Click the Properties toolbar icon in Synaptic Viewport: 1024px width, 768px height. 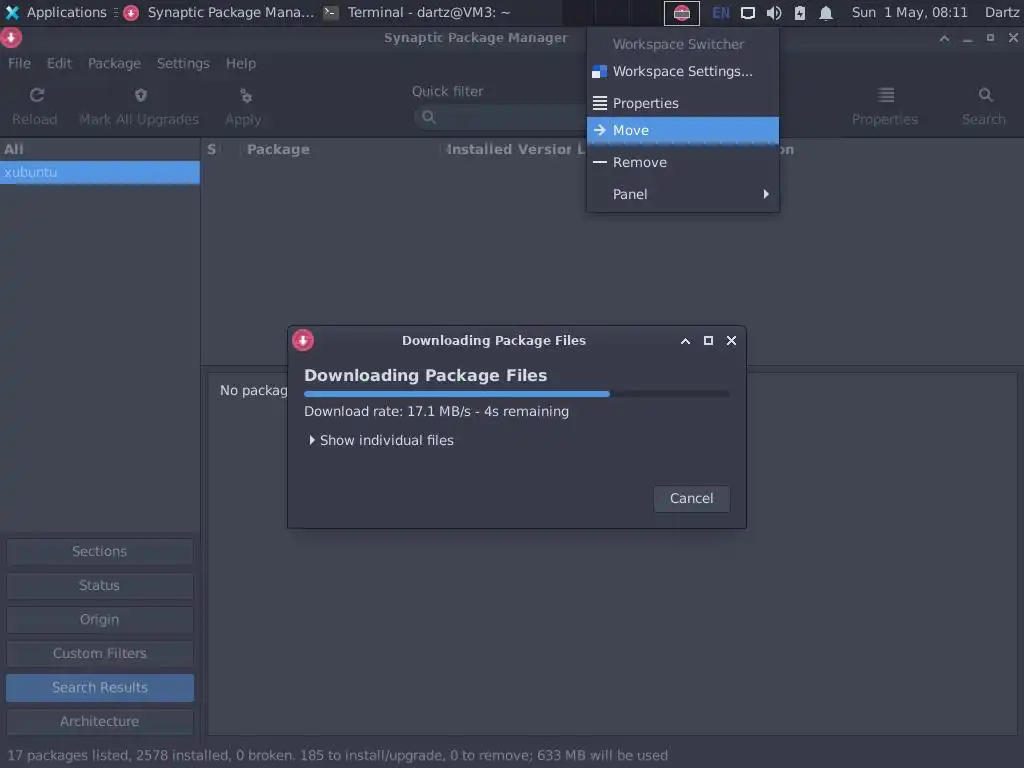[x=886, y=95]
